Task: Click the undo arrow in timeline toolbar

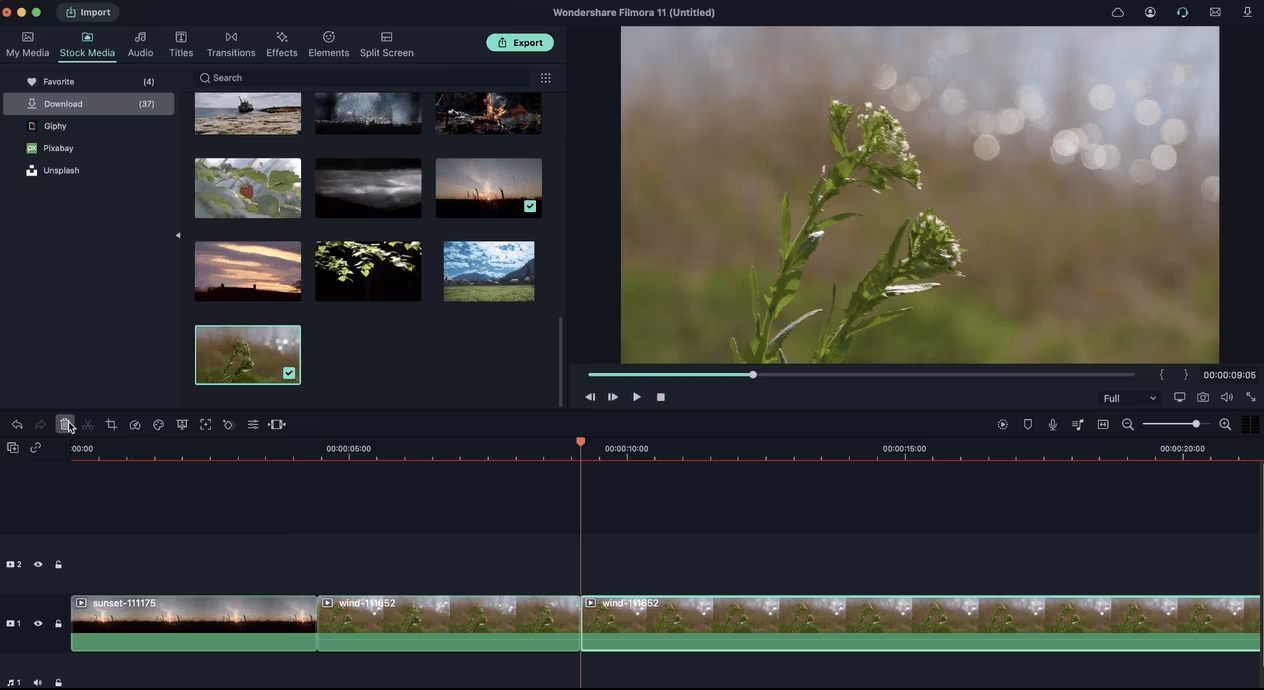Action: (x=17, y=425)
